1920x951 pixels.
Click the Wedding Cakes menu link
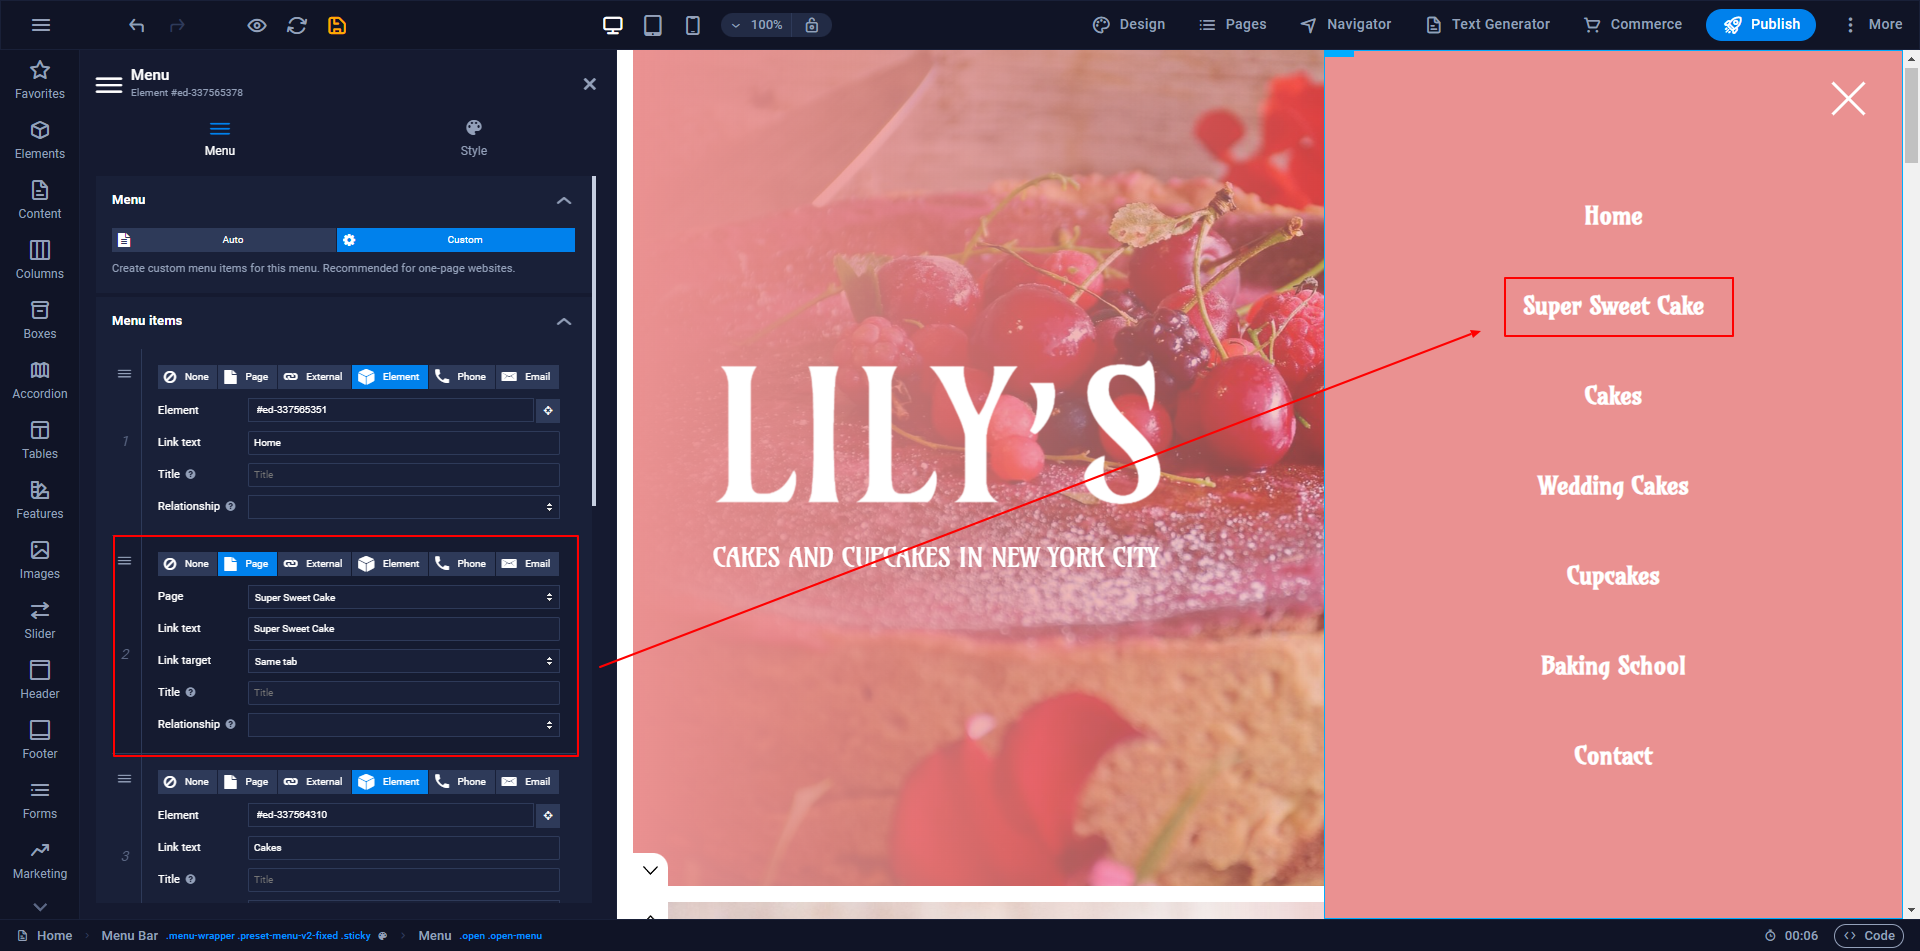pos(1612,486)
